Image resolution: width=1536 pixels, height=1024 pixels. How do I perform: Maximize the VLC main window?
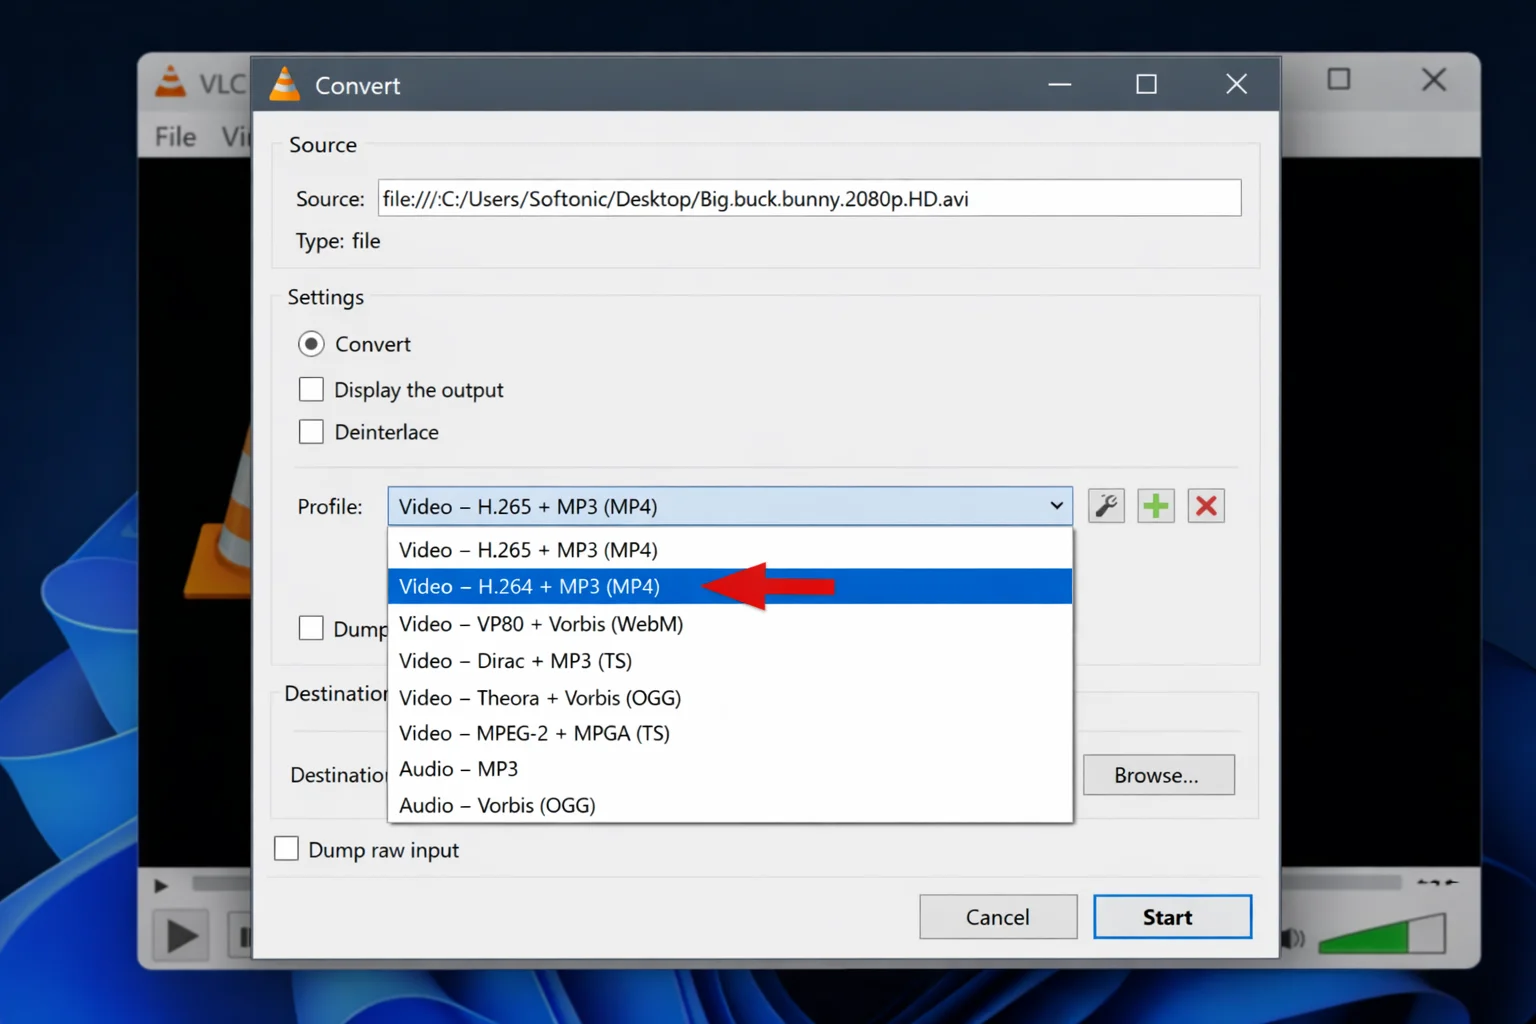pos(1338,80)
